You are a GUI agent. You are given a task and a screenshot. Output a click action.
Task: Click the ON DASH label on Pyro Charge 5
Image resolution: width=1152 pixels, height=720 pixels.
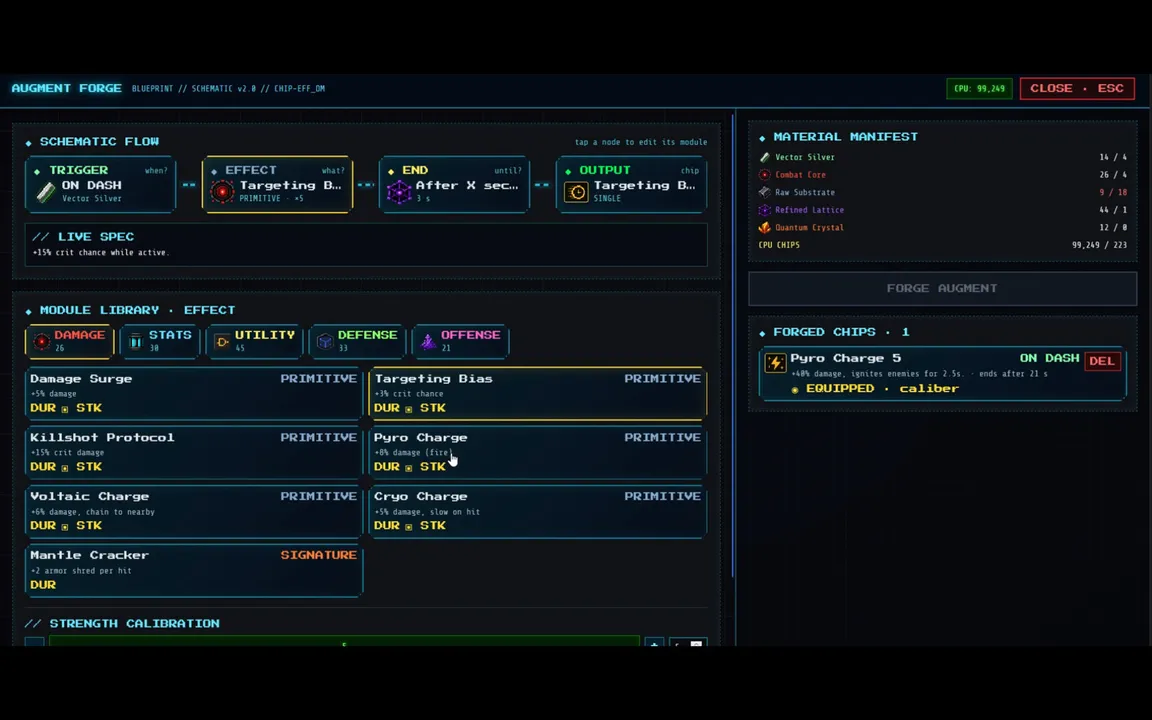(1049, 358)
